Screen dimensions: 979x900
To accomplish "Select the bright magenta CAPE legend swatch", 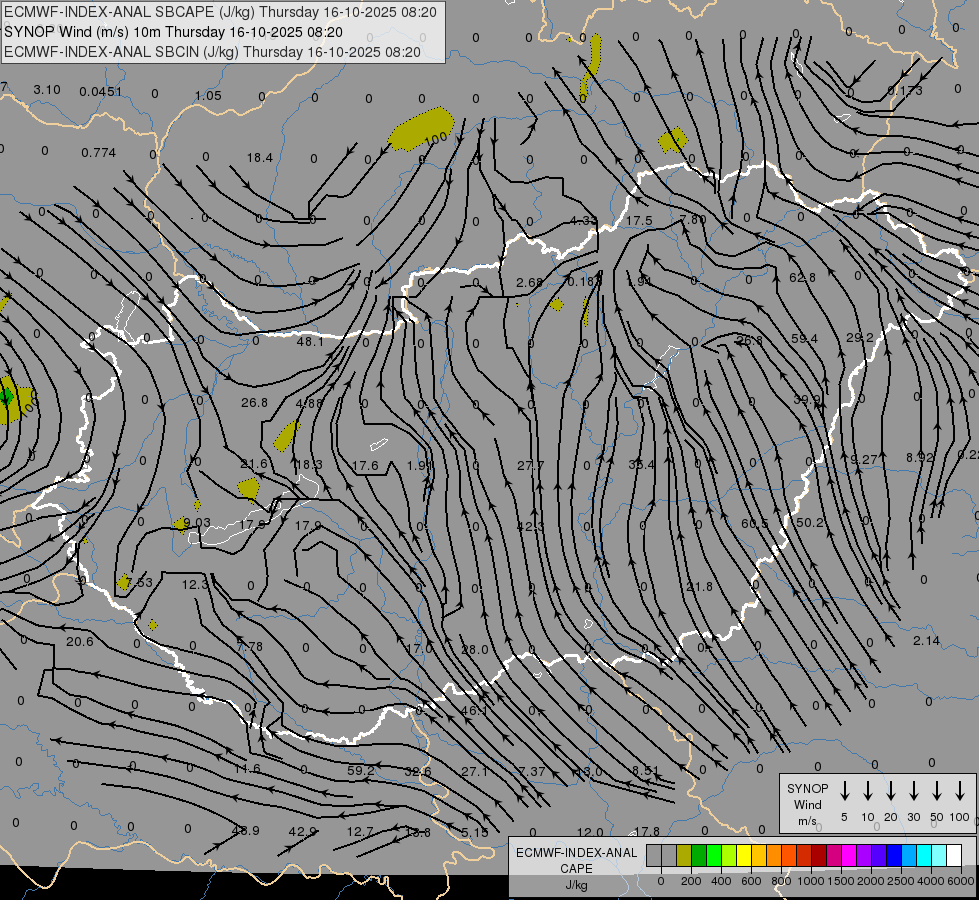I will coord(849,856).
